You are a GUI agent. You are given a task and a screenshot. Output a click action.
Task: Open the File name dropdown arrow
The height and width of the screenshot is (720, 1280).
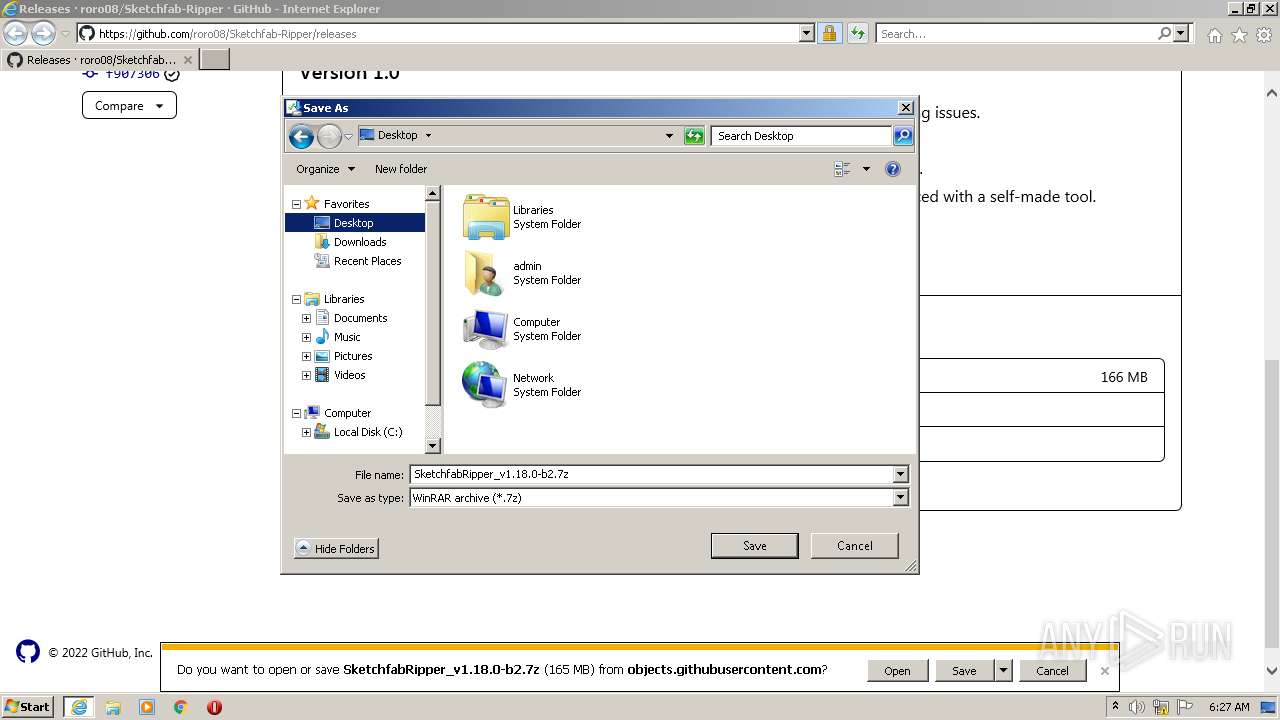[x=900, y=474]
